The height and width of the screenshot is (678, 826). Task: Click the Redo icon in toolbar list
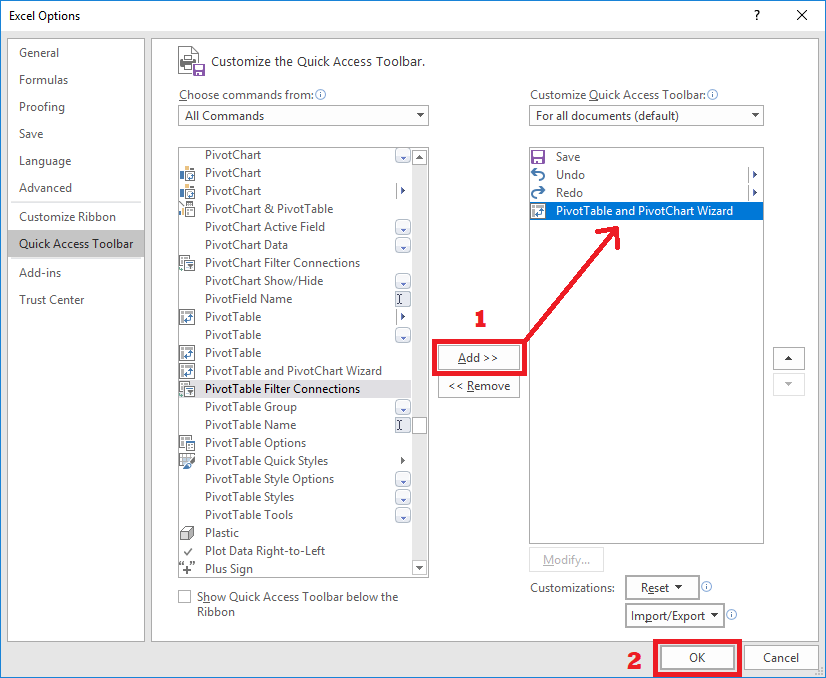coord(538,193)
